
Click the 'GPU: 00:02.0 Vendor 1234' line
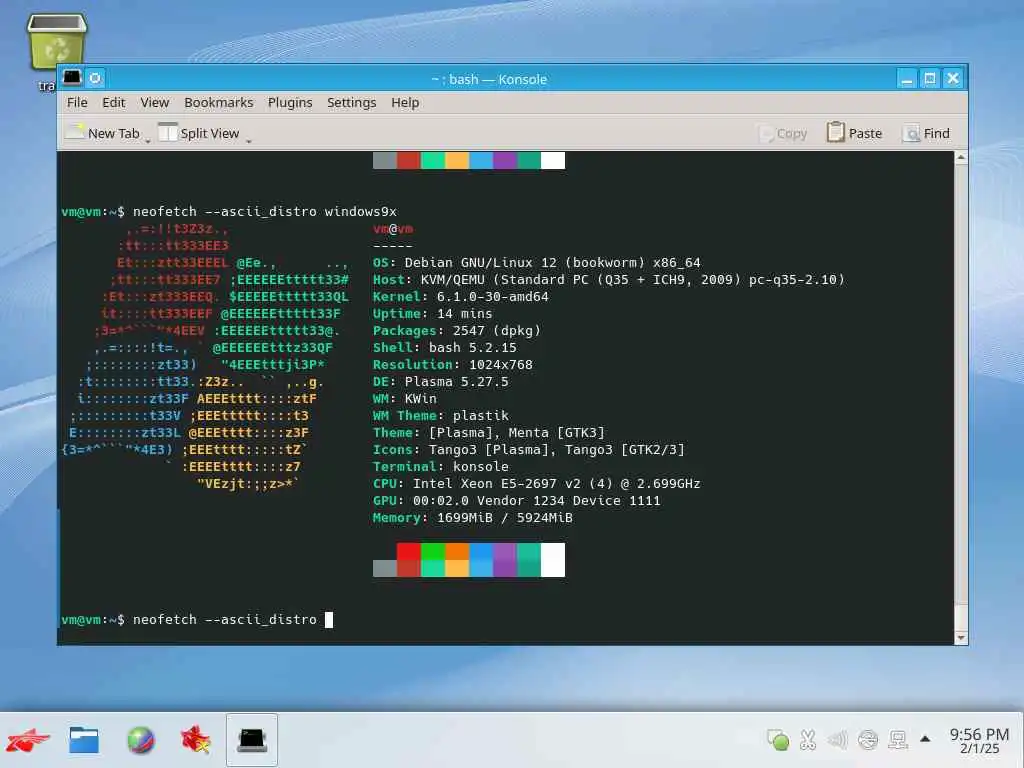517,500
